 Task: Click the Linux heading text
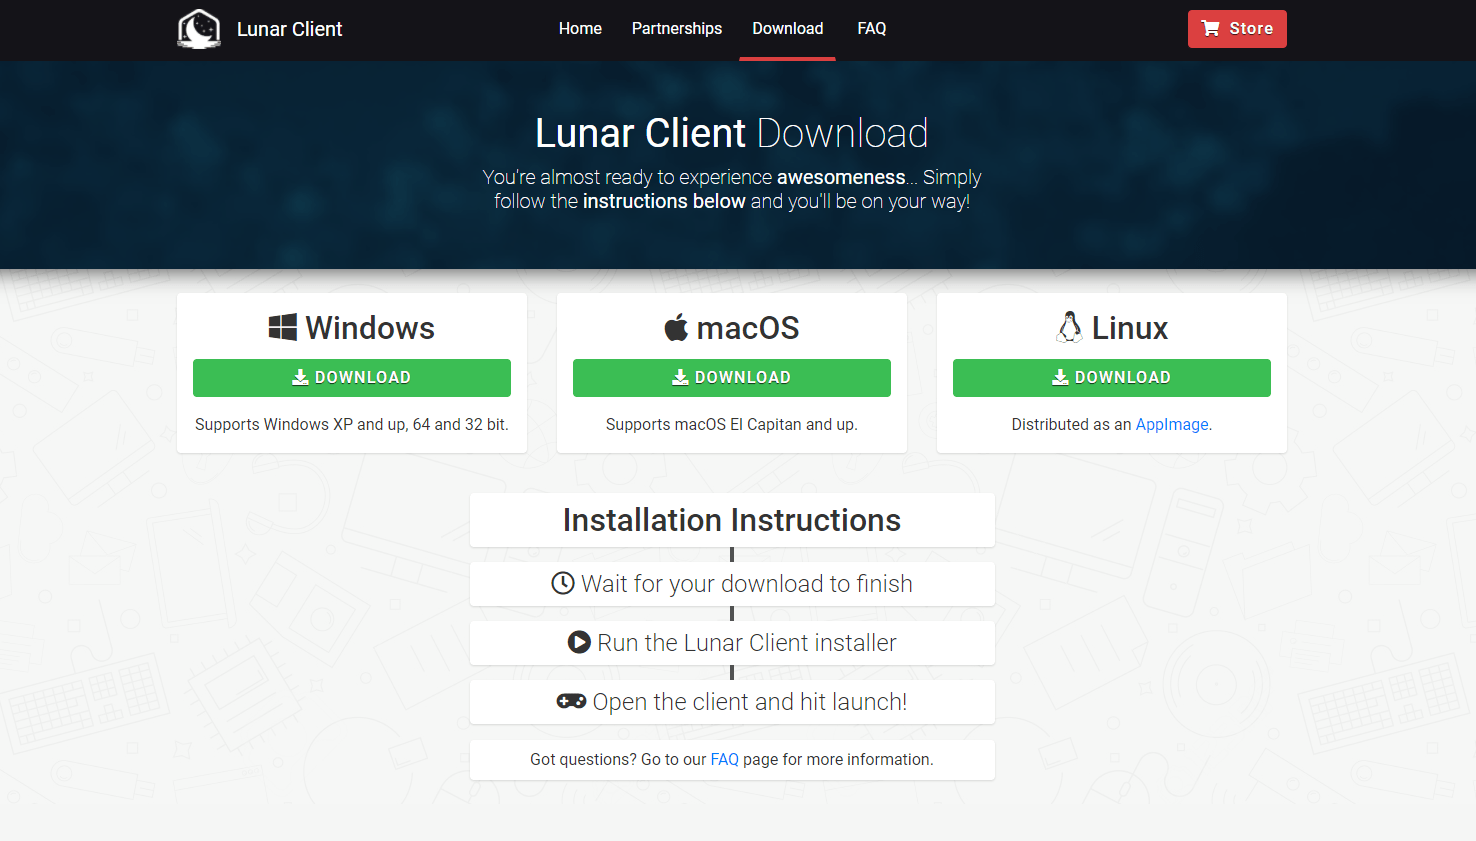(x=1130, y=328)
